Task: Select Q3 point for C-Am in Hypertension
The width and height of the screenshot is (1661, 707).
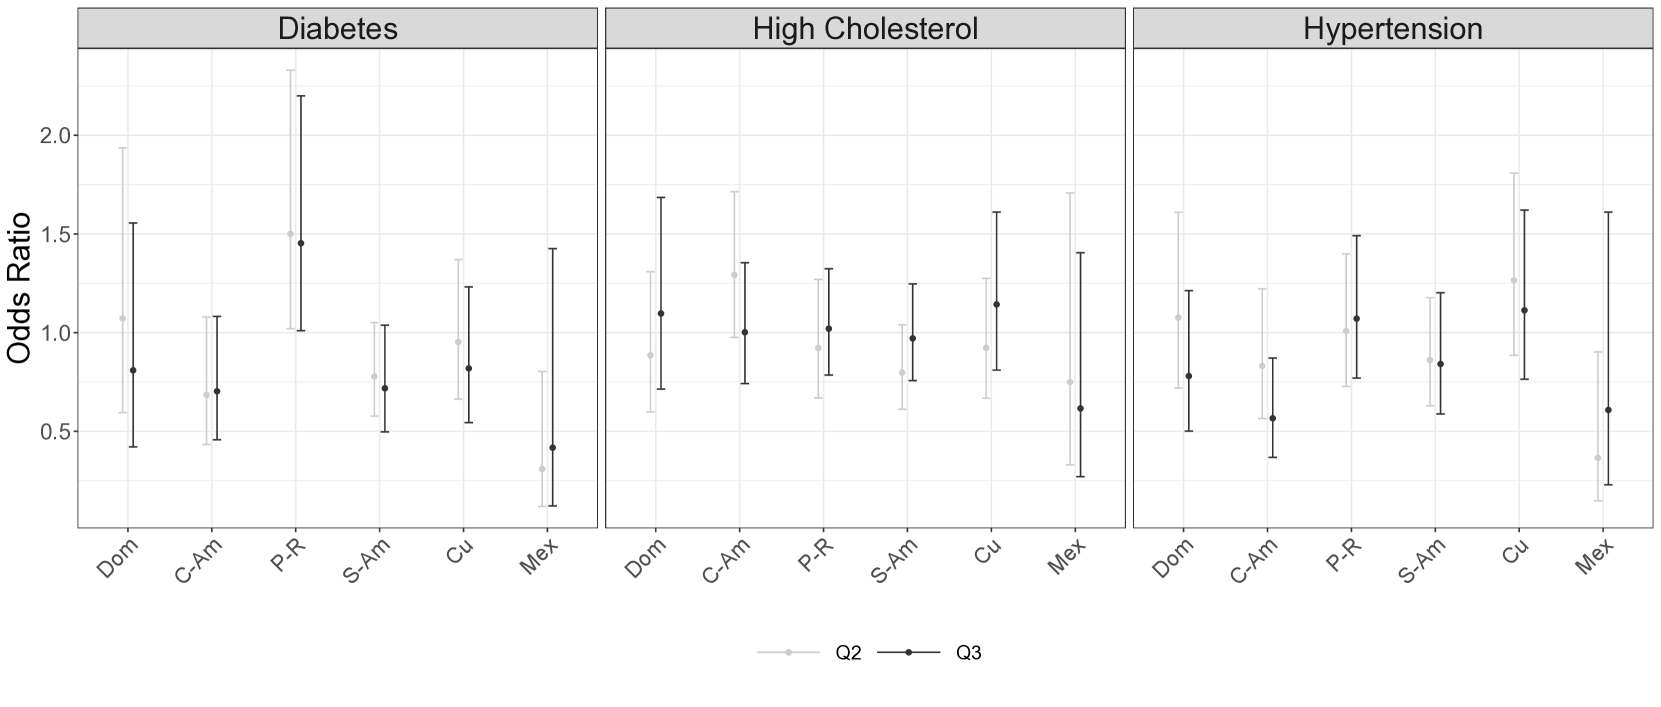Action: click(1272, 418)
